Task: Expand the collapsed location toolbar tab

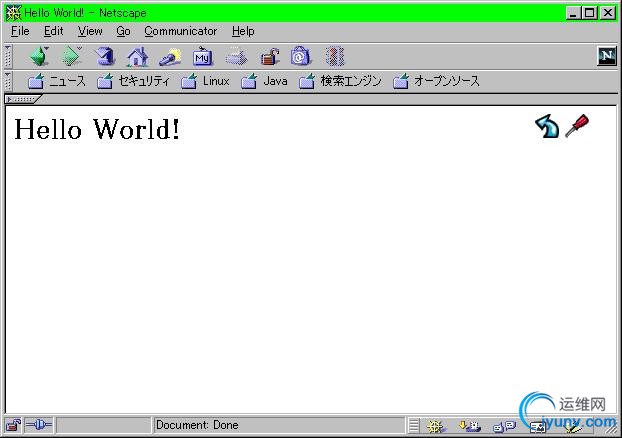Action: 23,99
